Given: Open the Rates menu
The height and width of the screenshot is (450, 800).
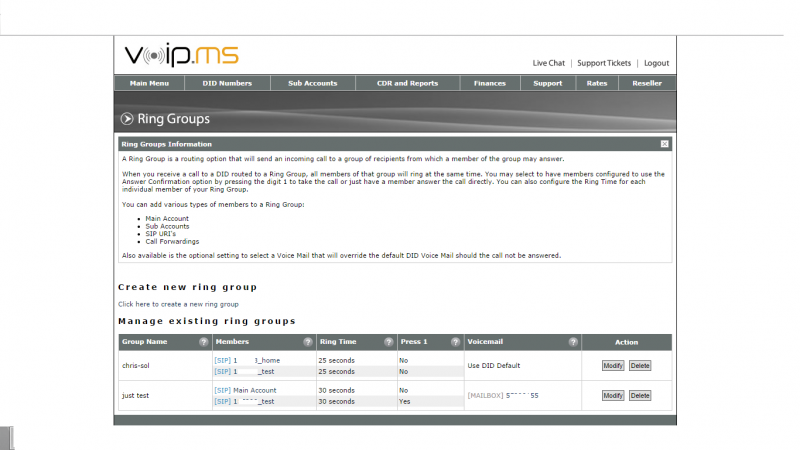Looking at the screenshot, I should pos(597,83).
